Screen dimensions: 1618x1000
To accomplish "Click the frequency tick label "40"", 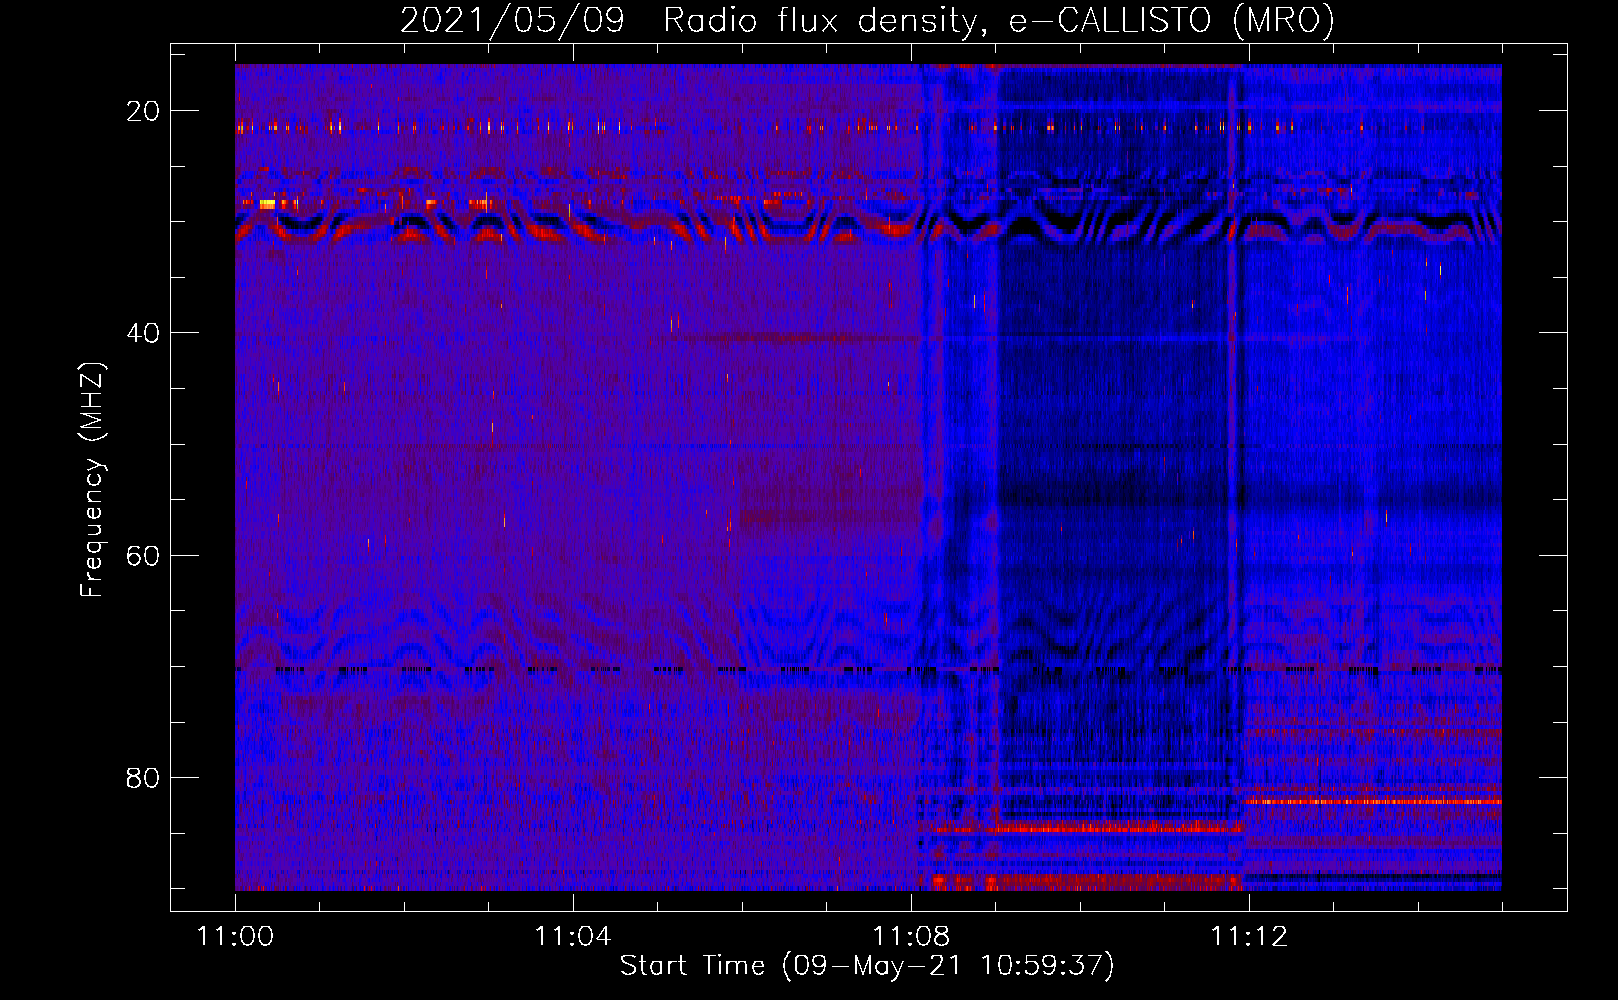I will [x=143, y=333].
